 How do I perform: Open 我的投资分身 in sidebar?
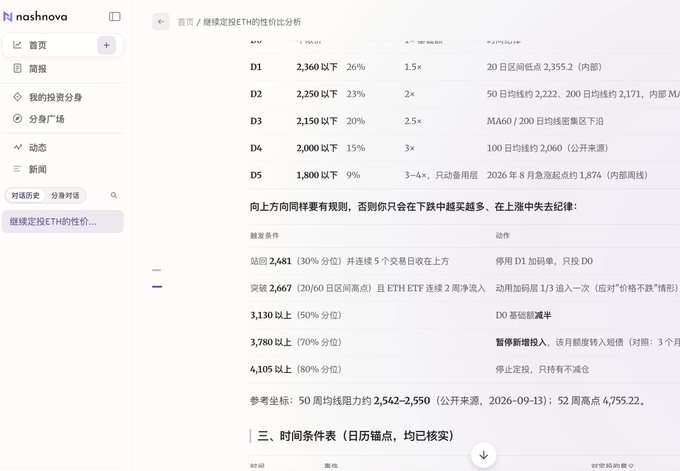pyautogui.click(x=62, y=97)
